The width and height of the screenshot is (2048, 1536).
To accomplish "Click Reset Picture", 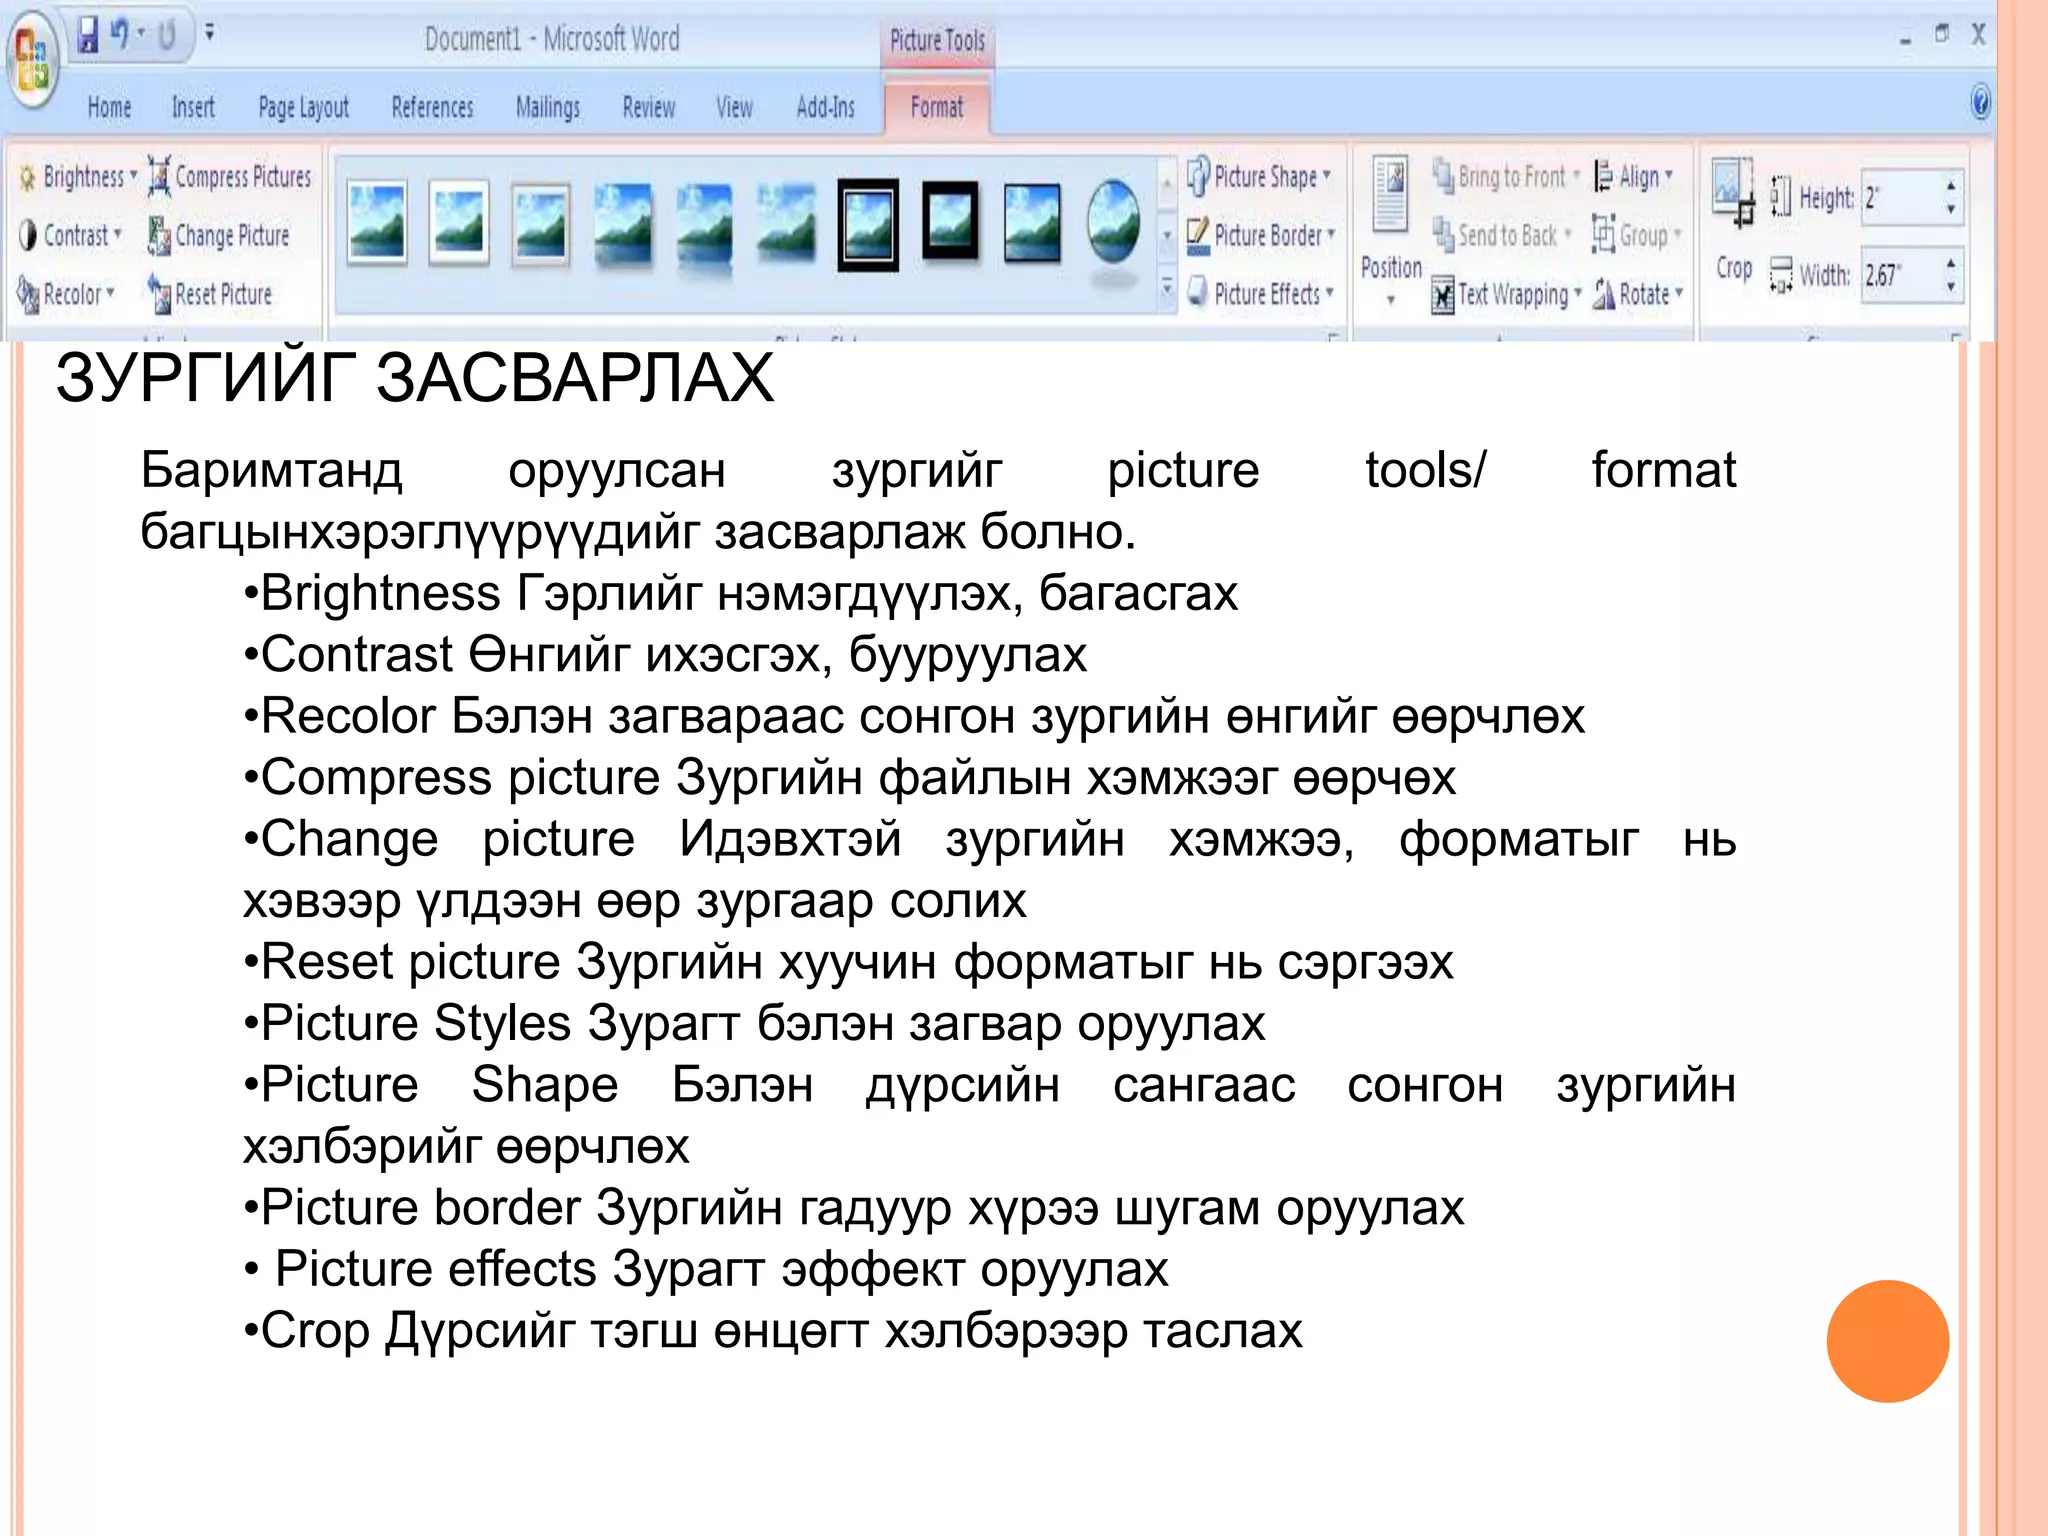I will pos(210,294).
